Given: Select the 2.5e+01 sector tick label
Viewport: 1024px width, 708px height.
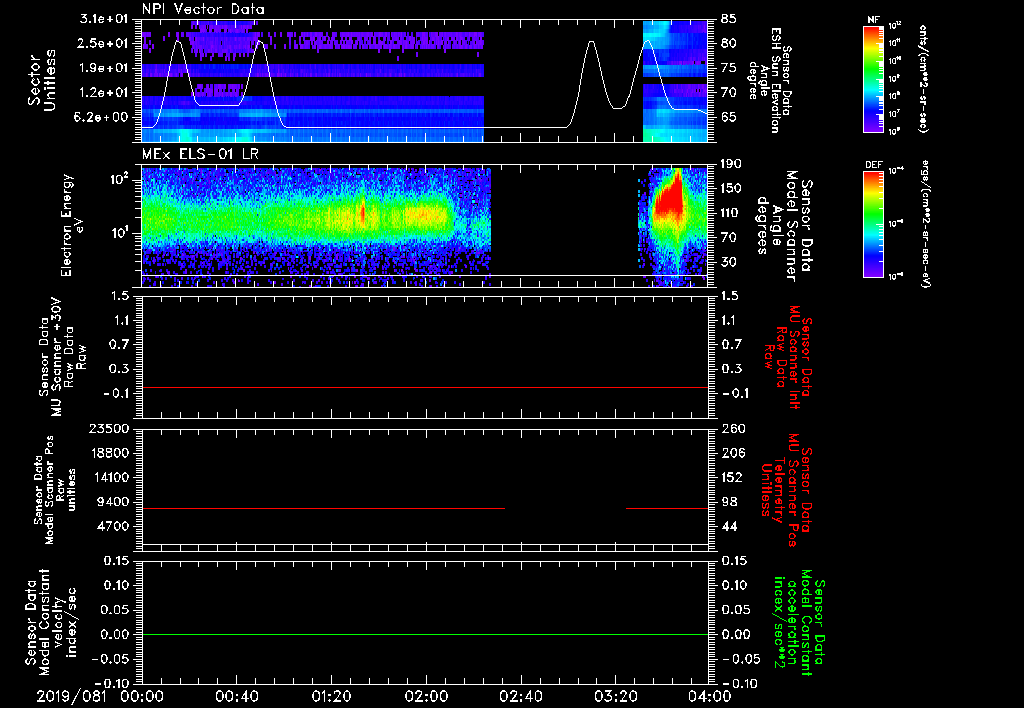Looking at the screenshot, I should click(x=103, y=43).
